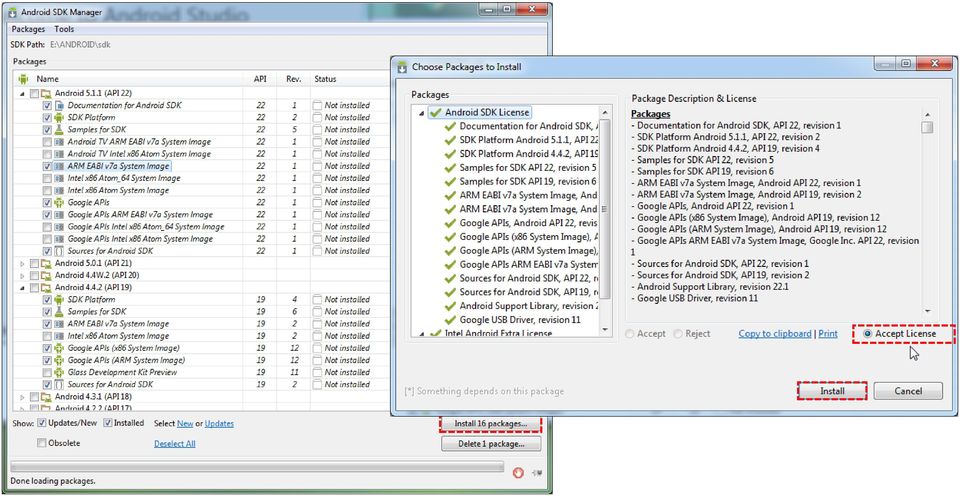
Task: Click the Glass Development Kit Preview icon
Action: click(59, 372)
